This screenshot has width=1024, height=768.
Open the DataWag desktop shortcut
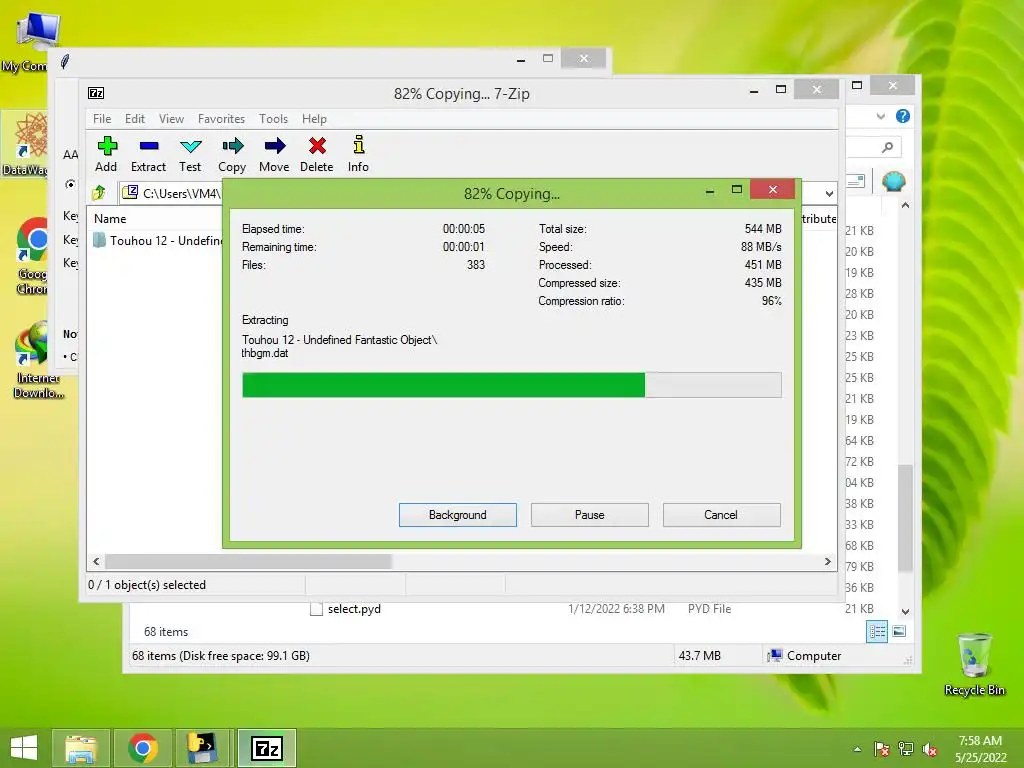click(x=26, y=144)
